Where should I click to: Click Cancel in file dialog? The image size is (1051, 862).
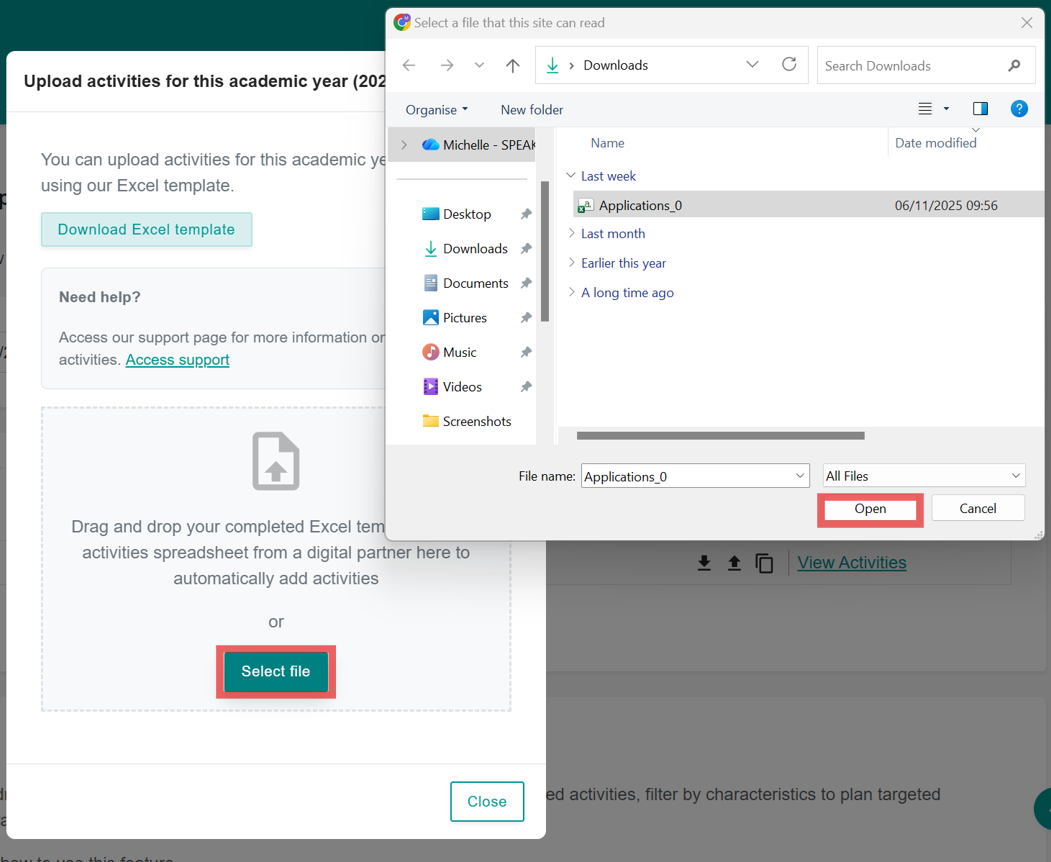coord(978,508)
